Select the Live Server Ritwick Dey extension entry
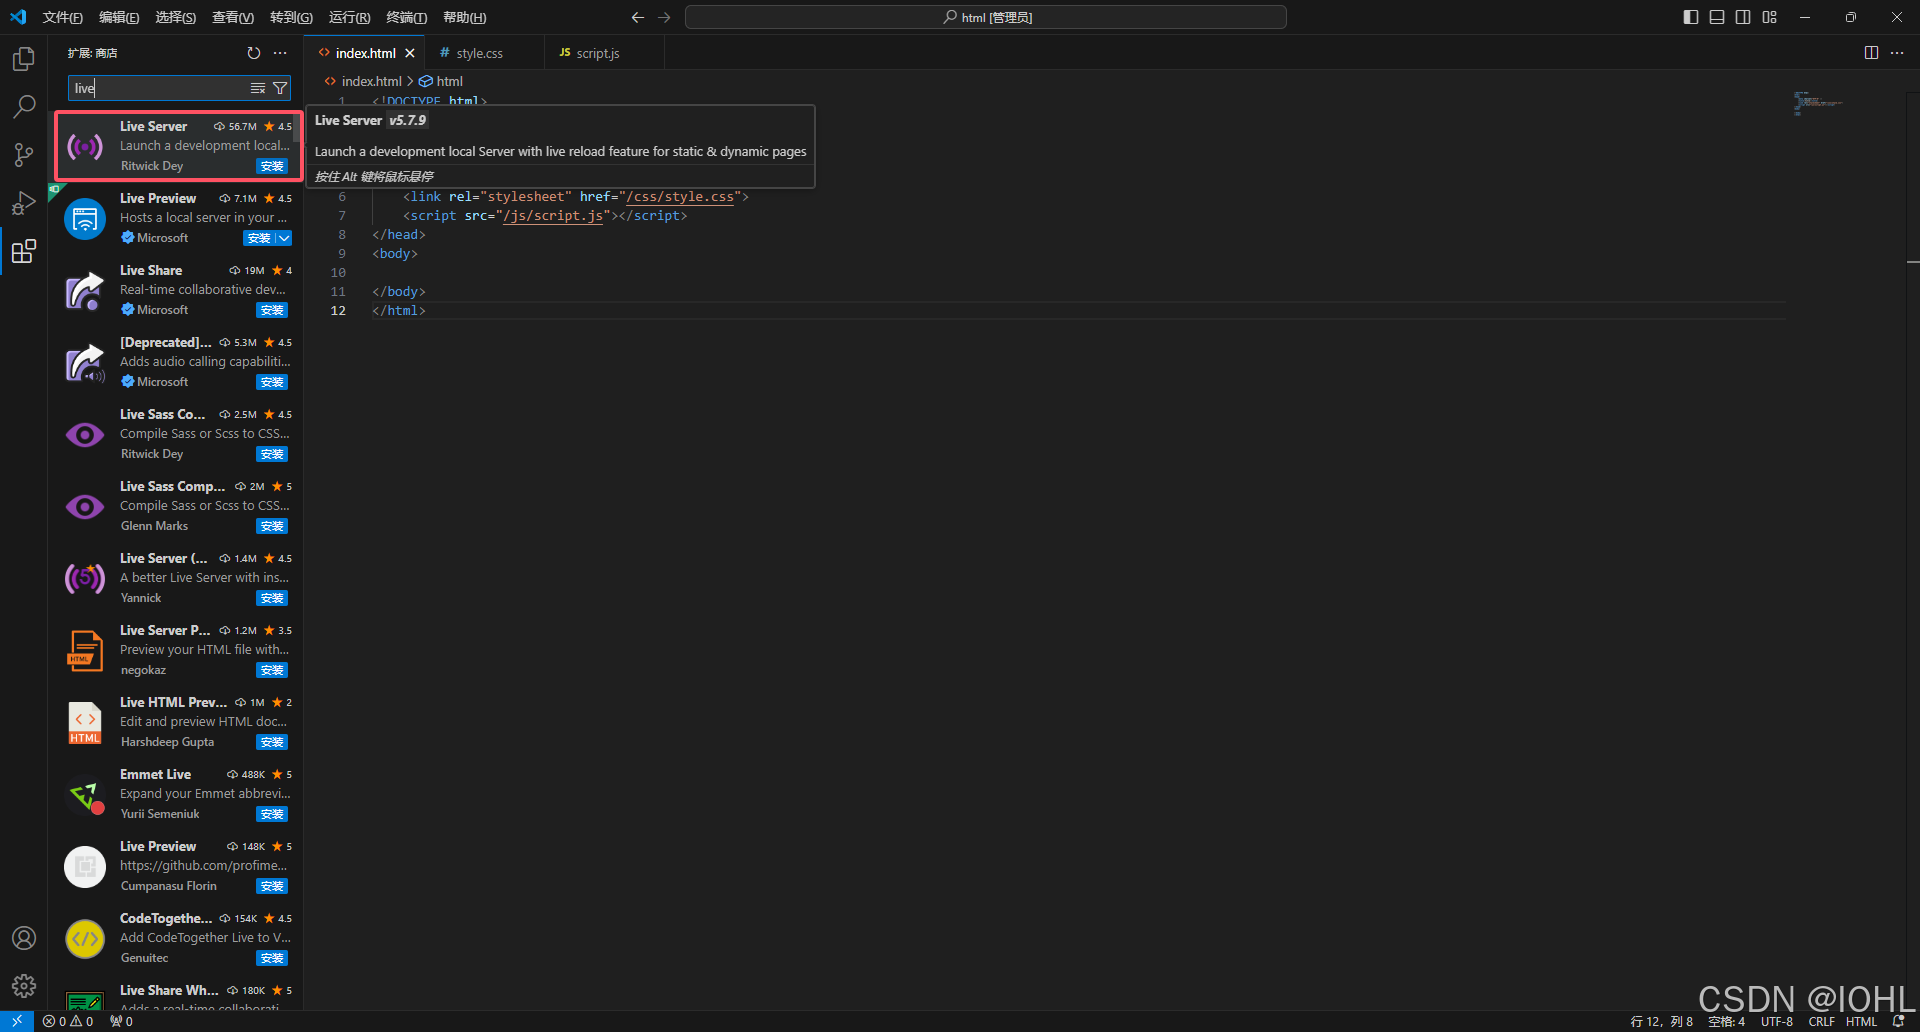Screen dimensions: 1920x1032 point(178,146)
